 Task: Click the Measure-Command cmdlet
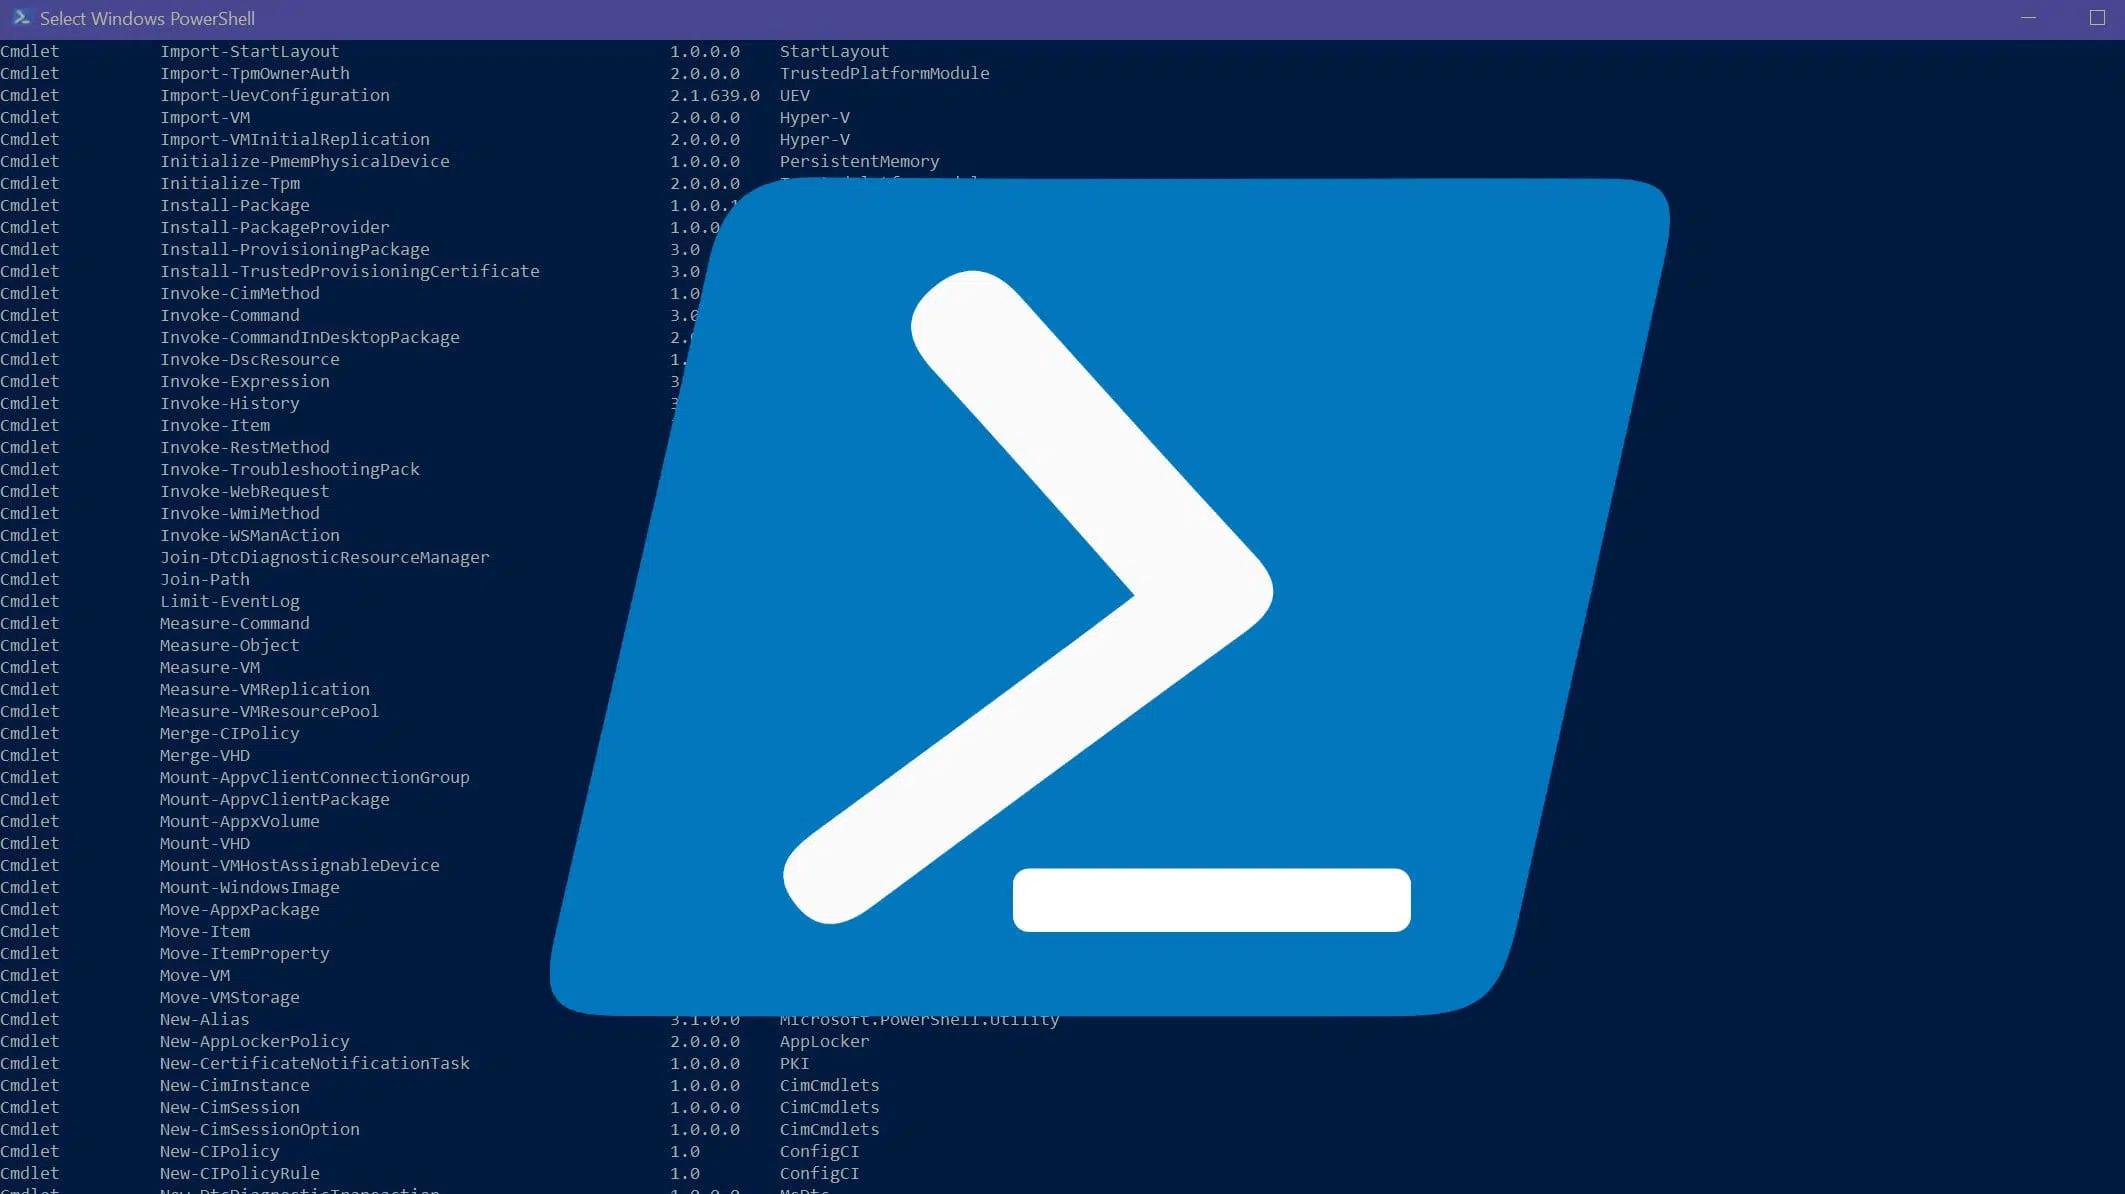pyautogui.click(x=235, y=624)
